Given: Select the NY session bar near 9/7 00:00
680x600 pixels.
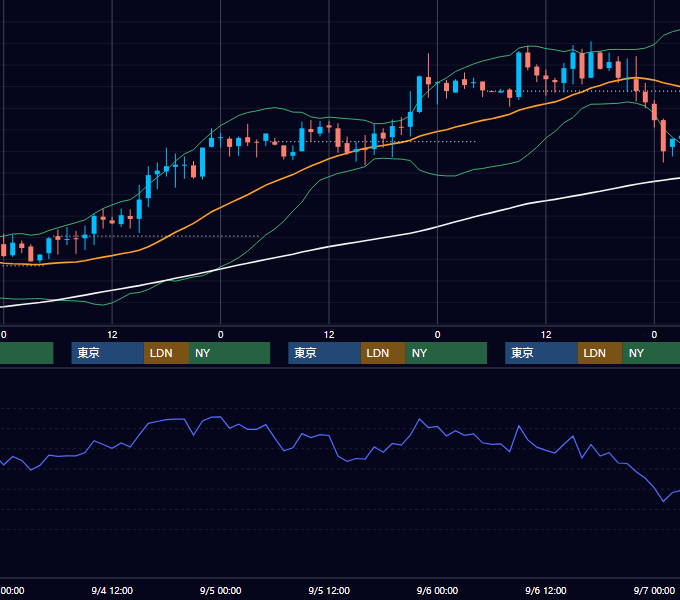Looking at the screenshot, I should [651, 353].
